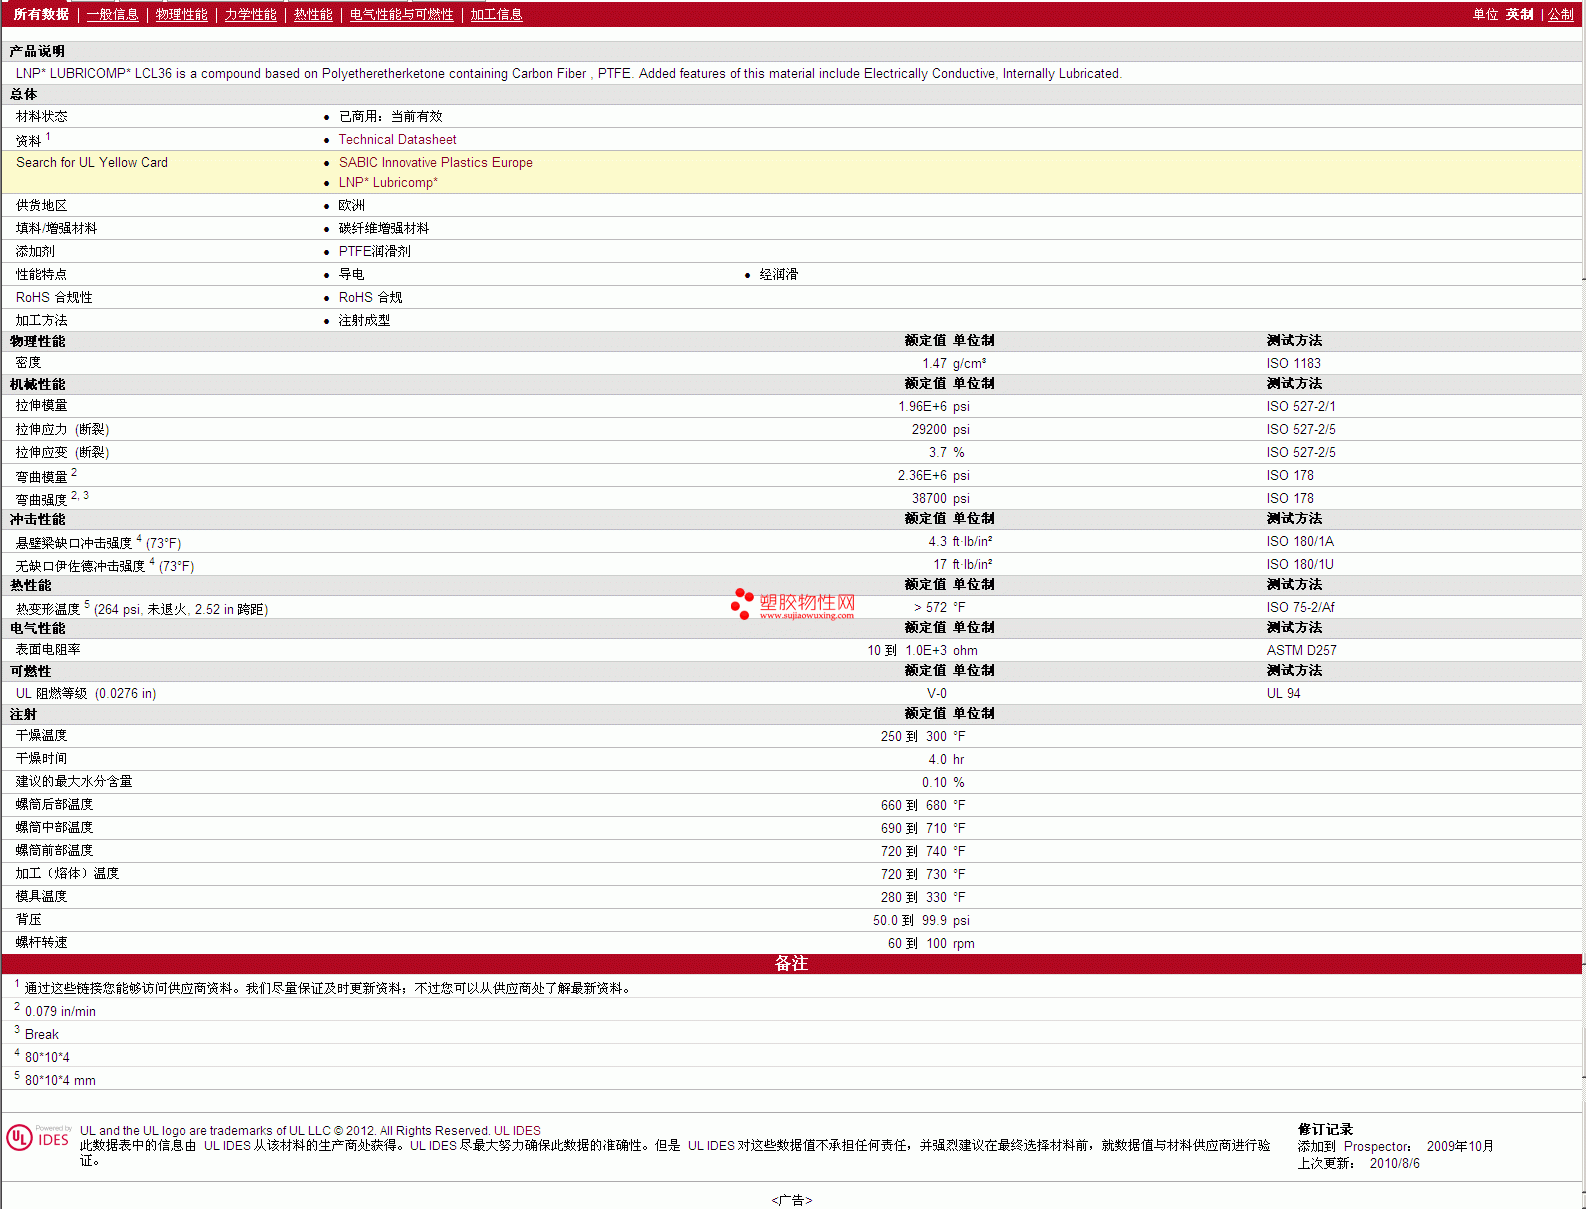The height and width of the screenshot is (1209, 1586).
Task: Click the 经润滑 feature item
Action: (x=778, y=274)
